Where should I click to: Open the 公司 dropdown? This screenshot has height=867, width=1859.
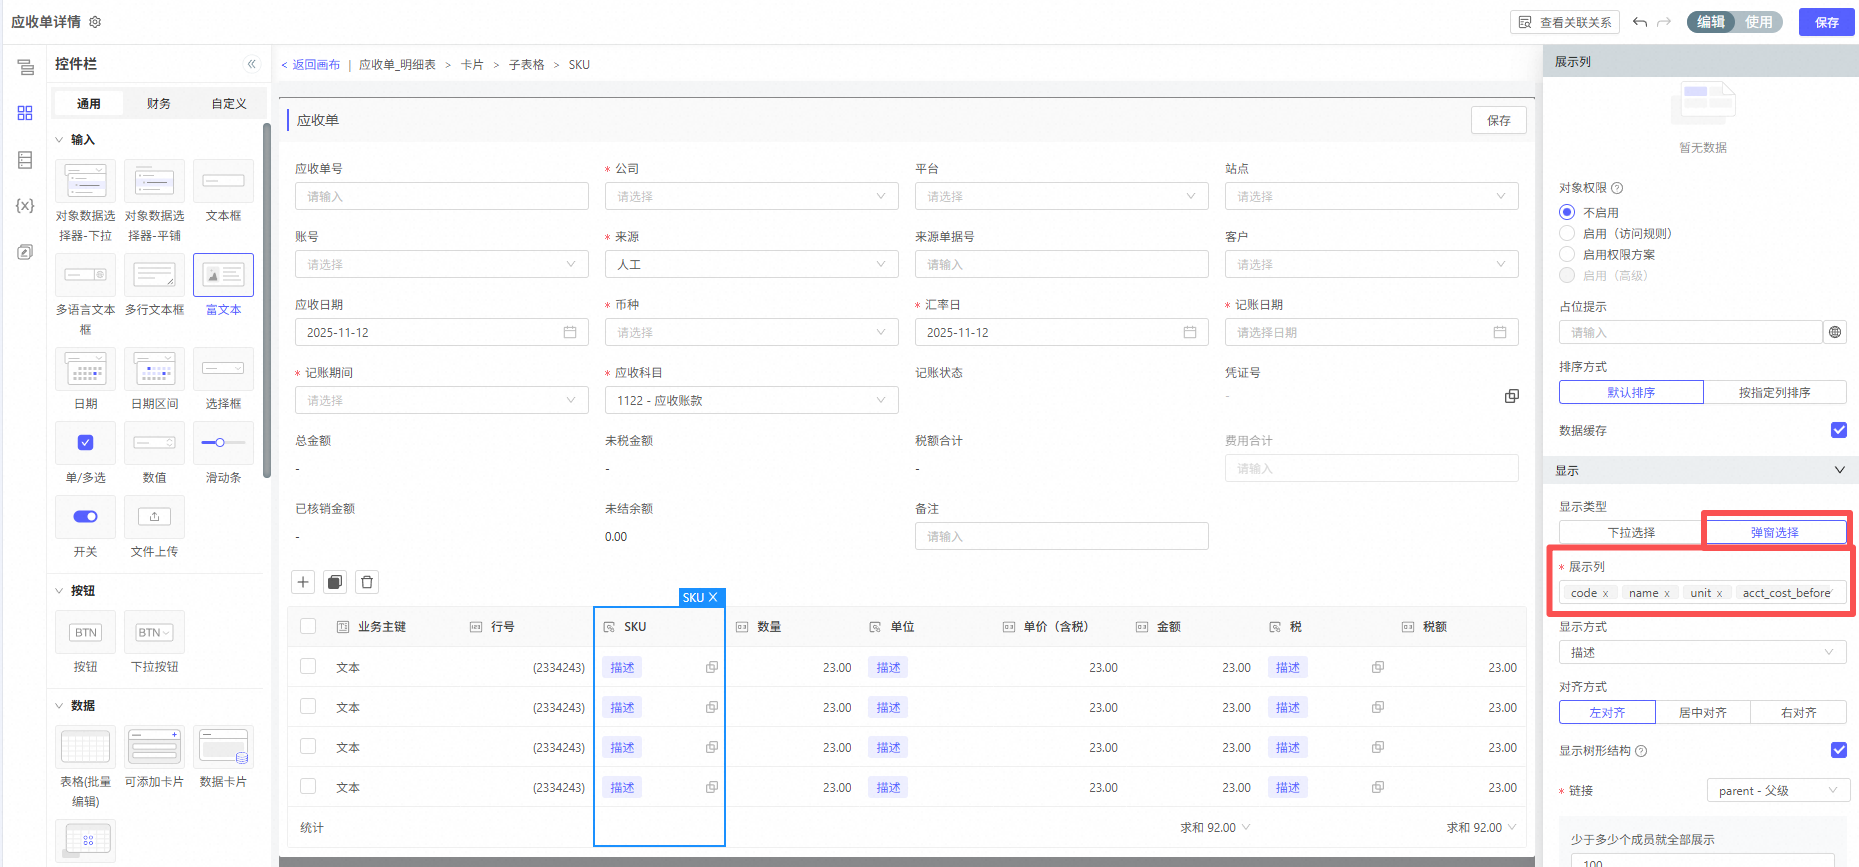[750, 196]
